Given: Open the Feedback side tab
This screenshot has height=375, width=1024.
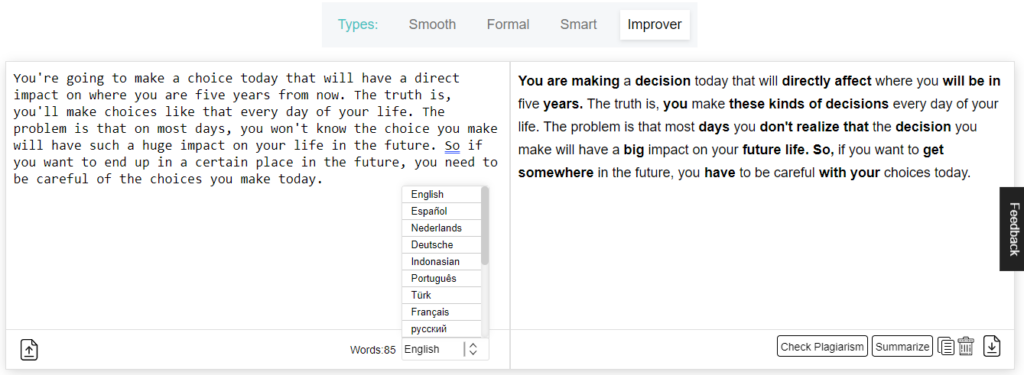Looking at the screenshot, I should [1012, 229].
